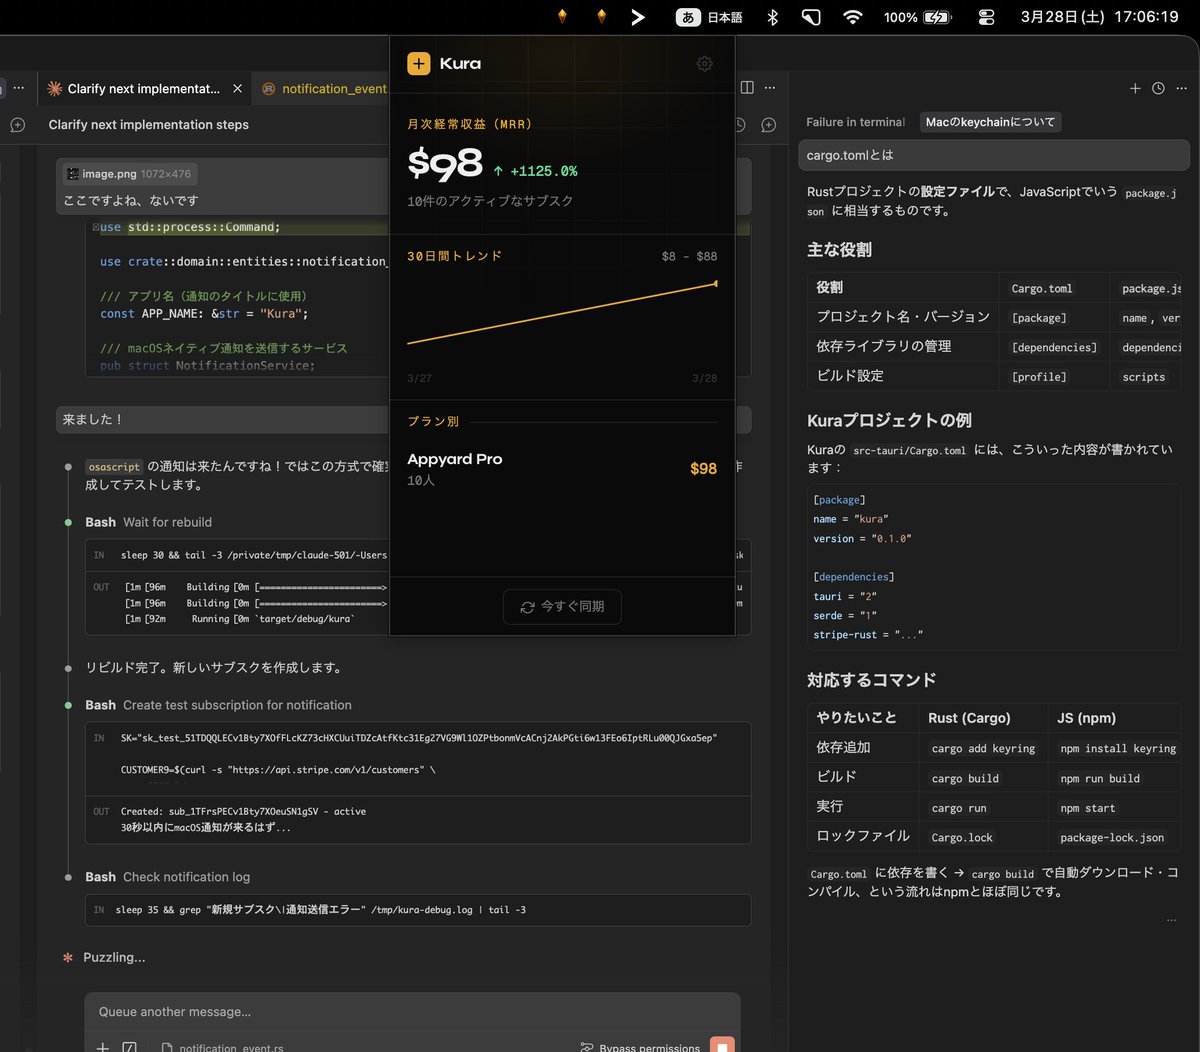The width and height of the screenshot is (1200, 1052).
Task: Click the SK= sk_test command line
Action: click(419, 738)
